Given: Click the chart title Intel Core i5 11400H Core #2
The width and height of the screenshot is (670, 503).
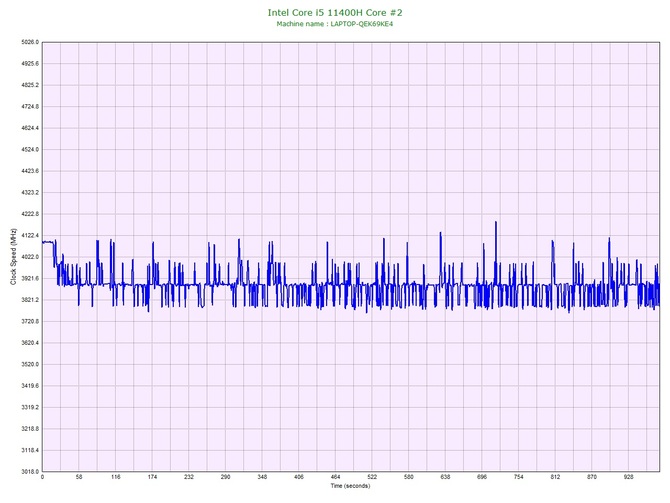Looking at the screenshot, I should (x=335, y=12).
